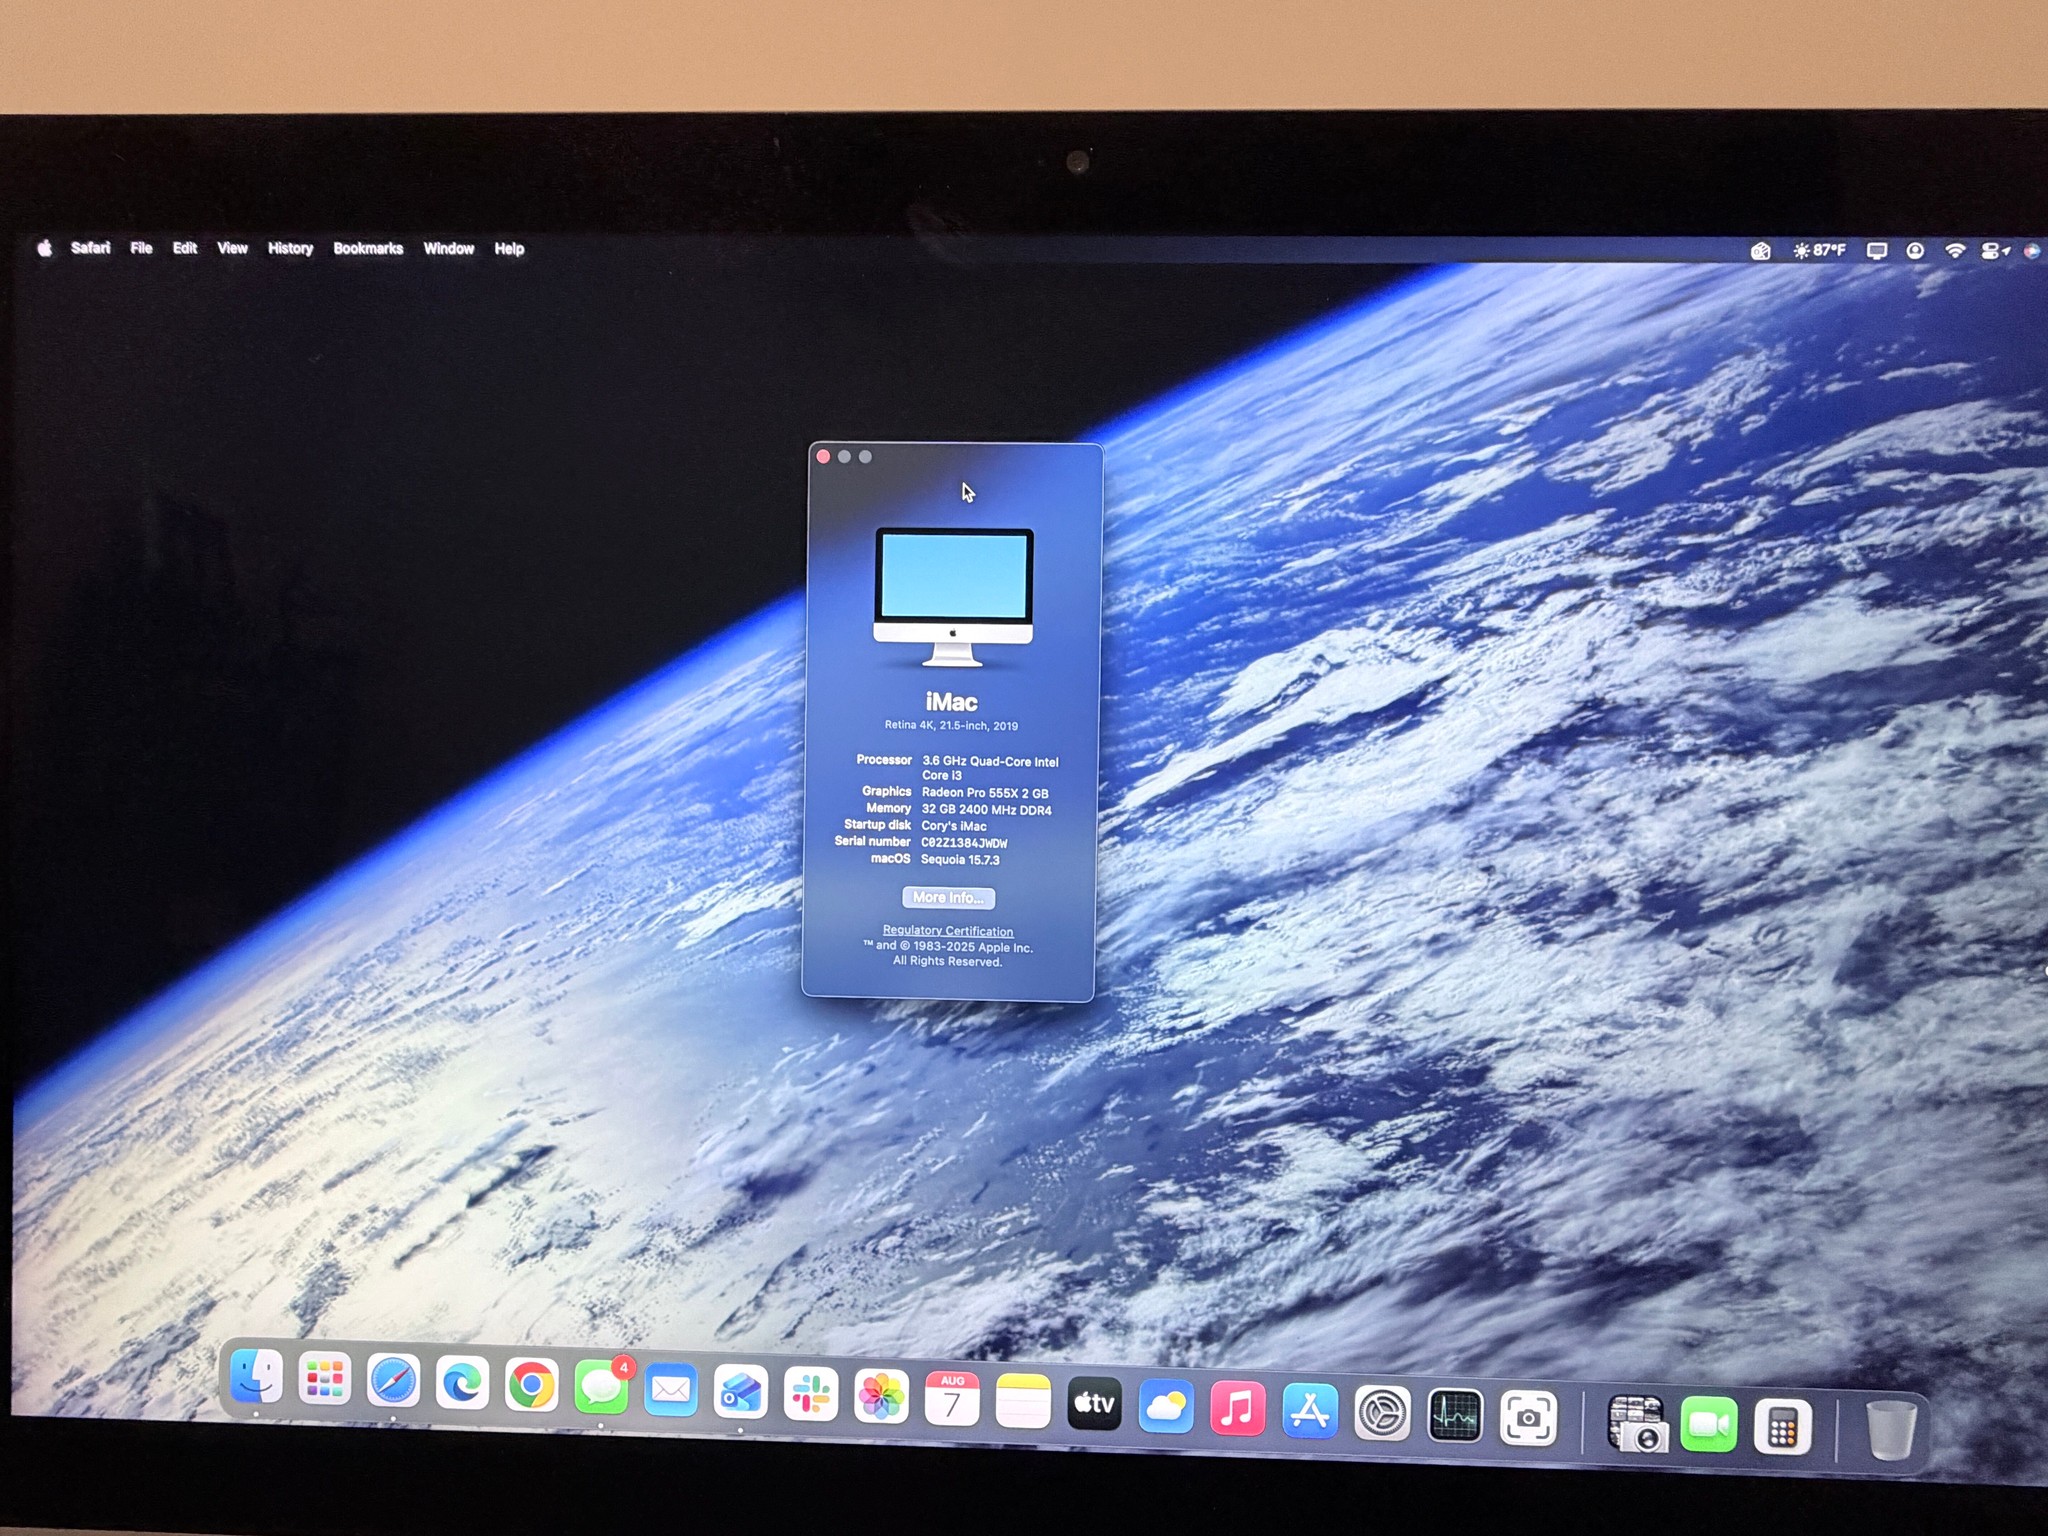Open Activity Monitor in the Dock
The image size is (2048, 1536).
click(1455, 1416)
